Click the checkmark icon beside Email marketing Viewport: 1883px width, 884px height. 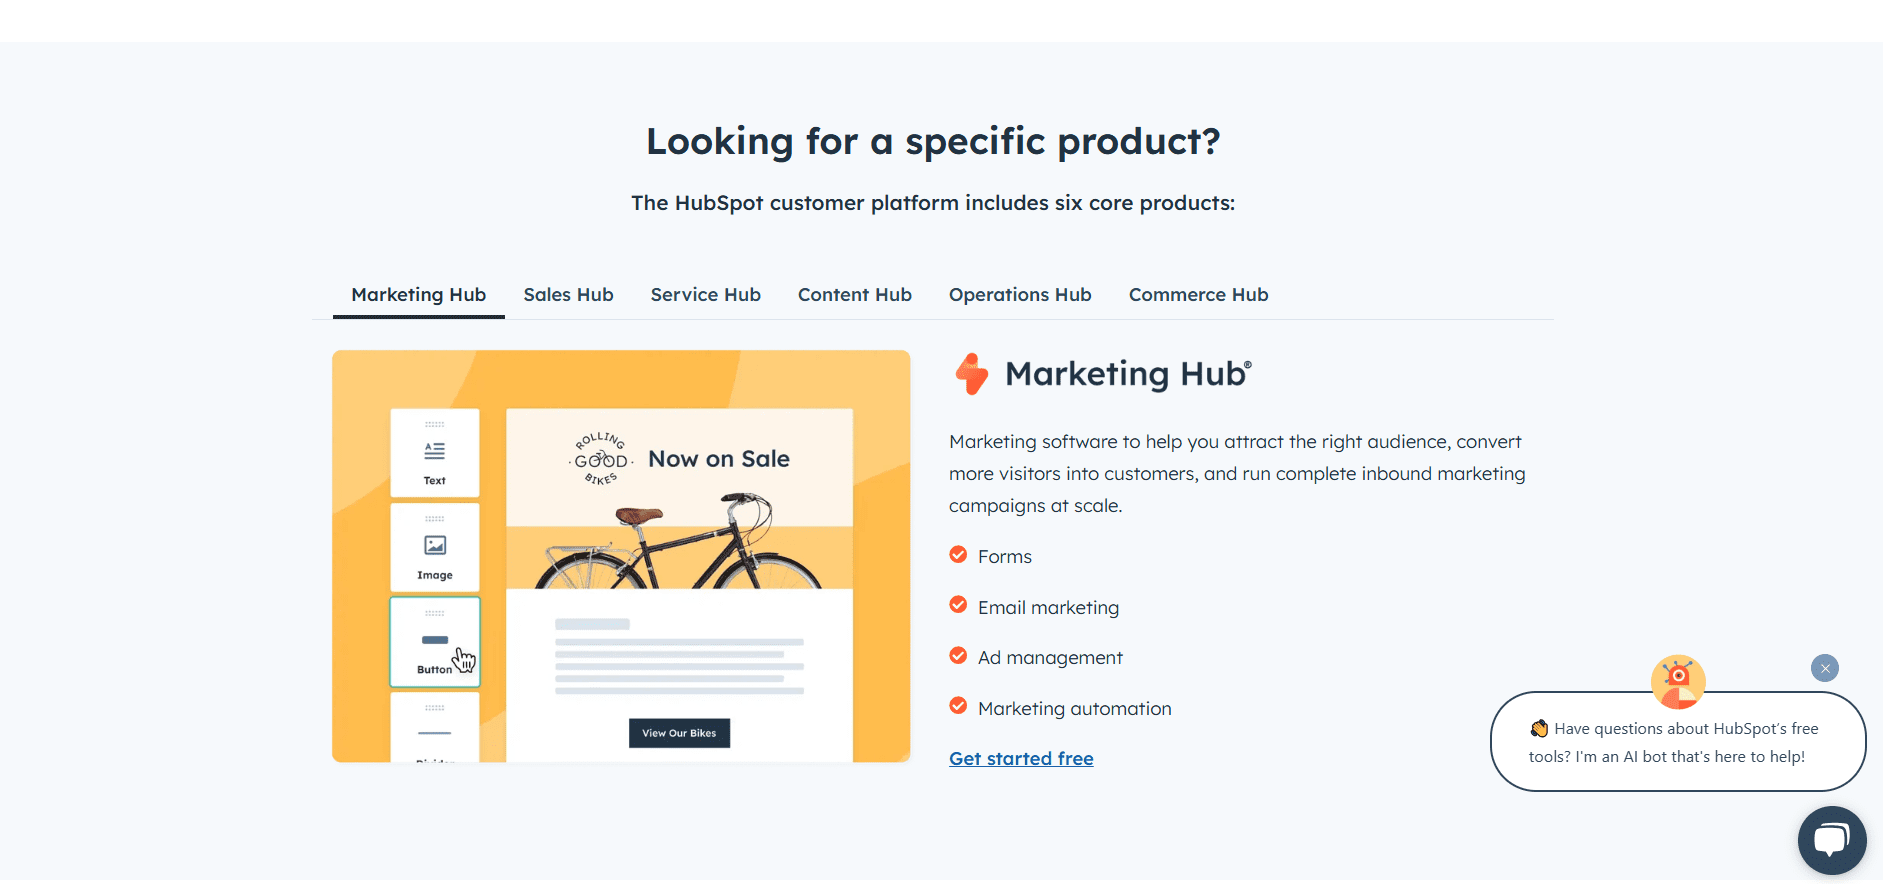958,605
